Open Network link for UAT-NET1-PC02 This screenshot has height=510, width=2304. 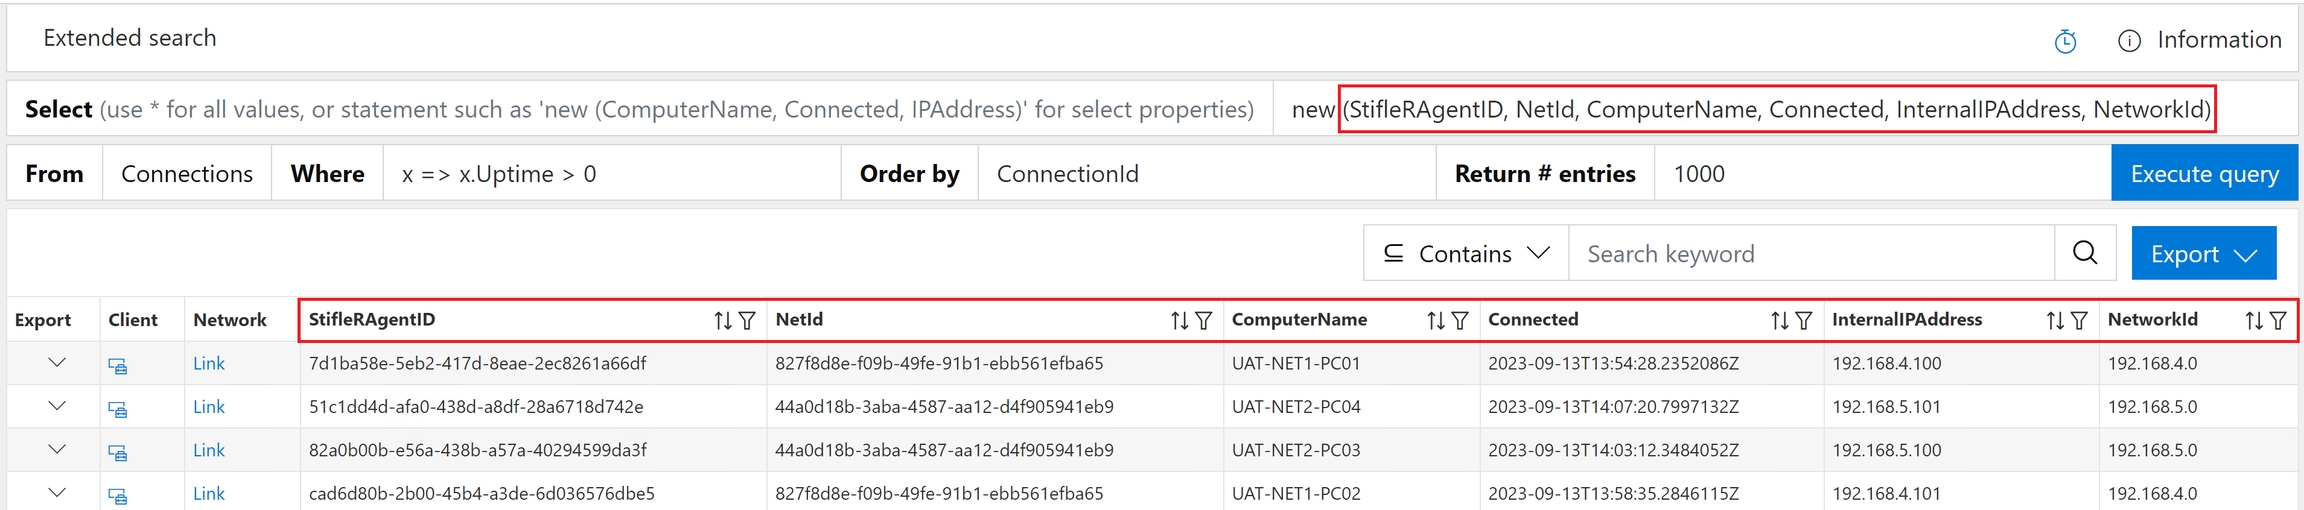coord(208,494)
